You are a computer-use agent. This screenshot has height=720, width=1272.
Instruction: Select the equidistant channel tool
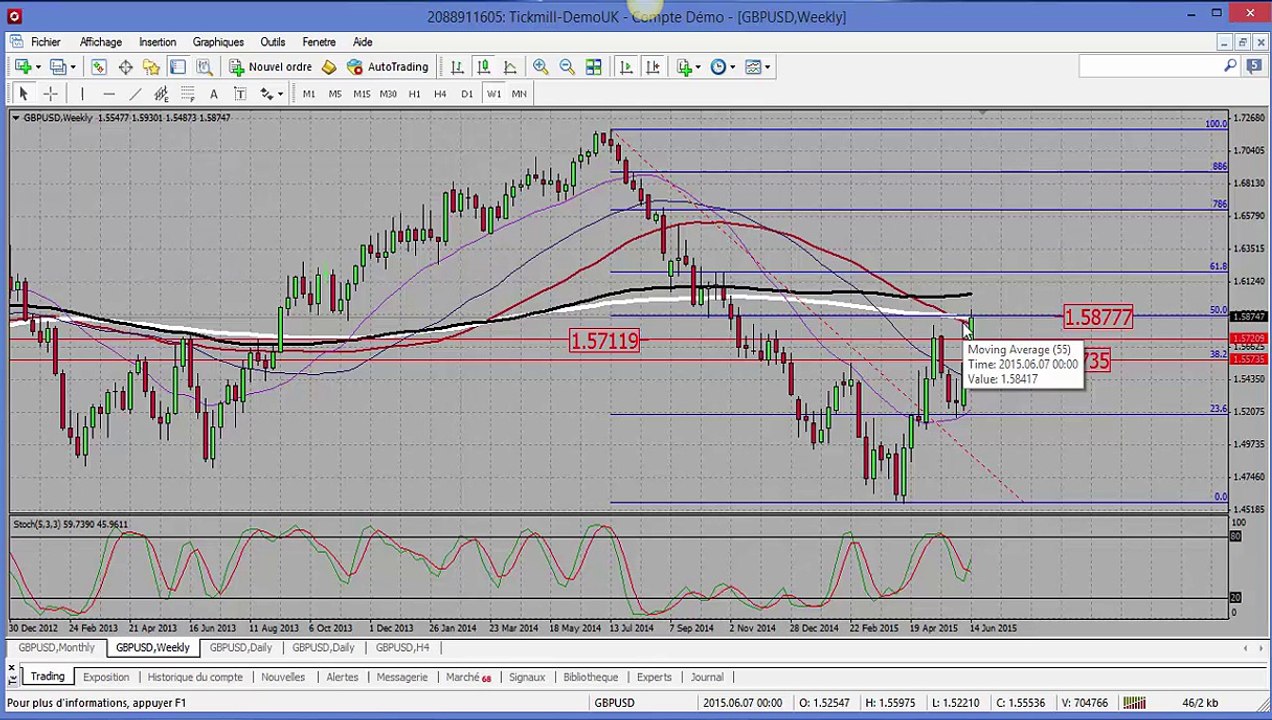(161, 94)
